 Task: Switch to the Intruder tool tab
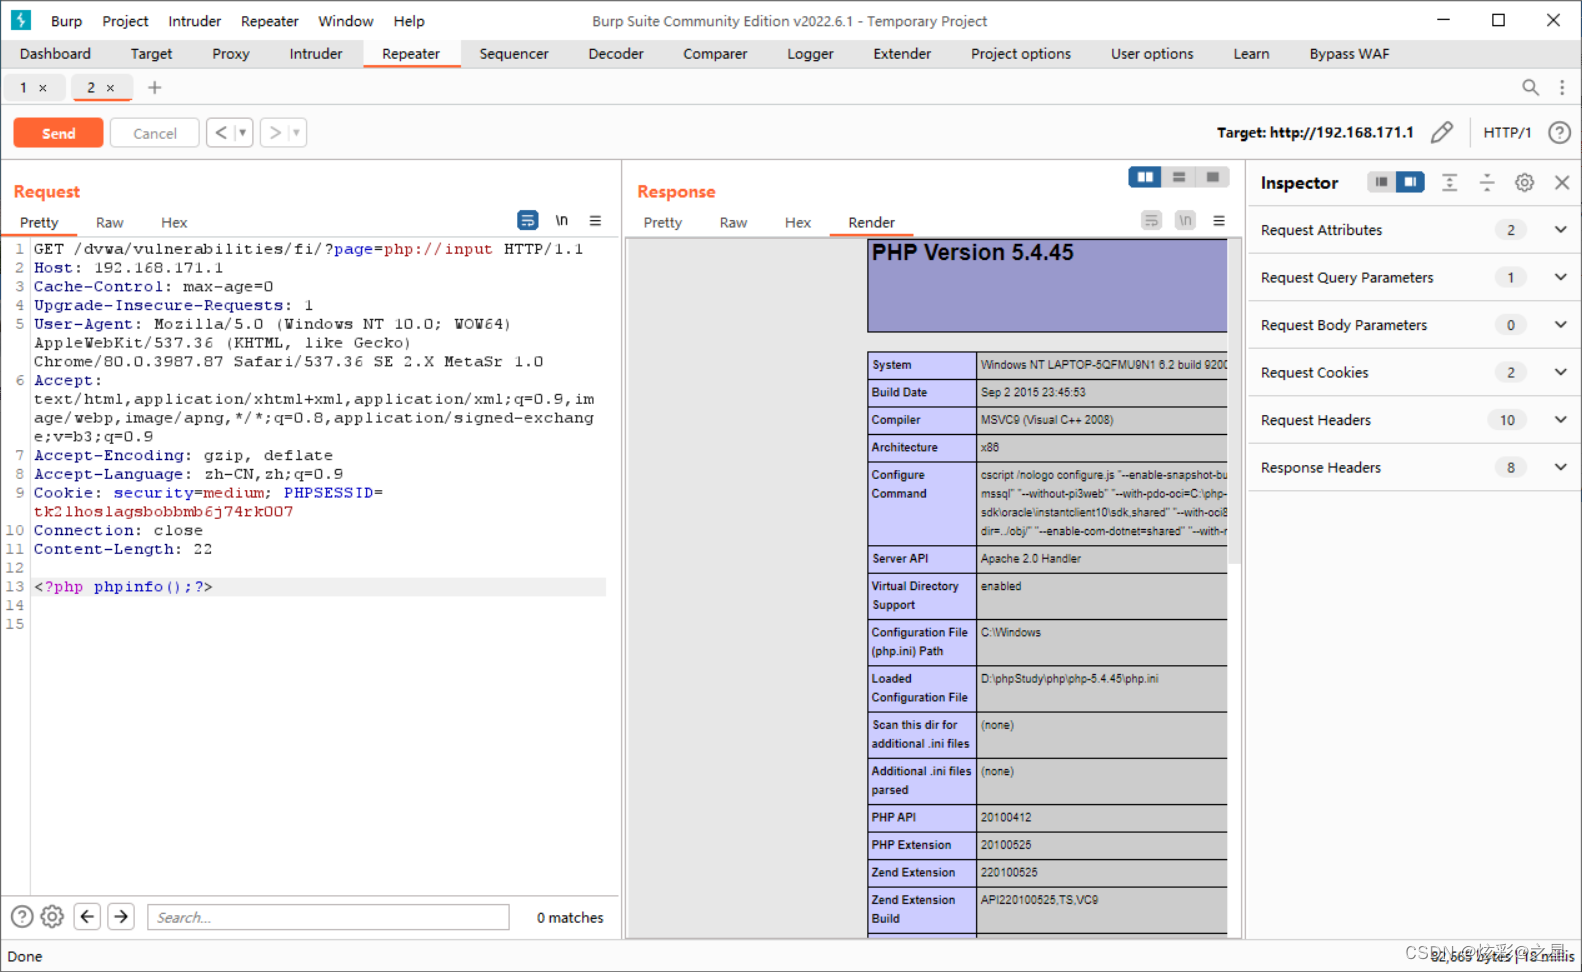click(316, 54)
